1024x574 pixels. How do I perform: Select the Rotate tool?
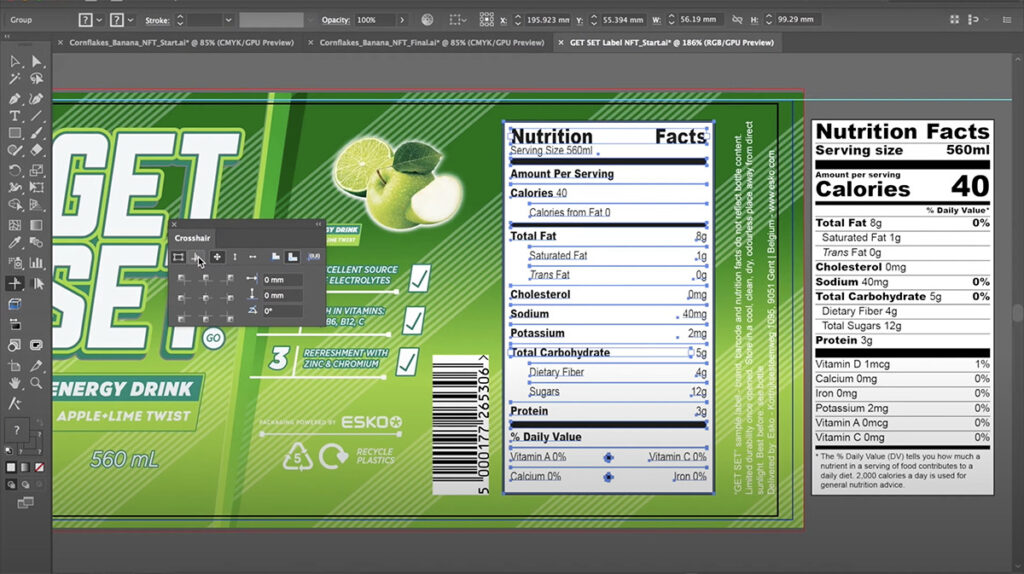click(14, 170)
